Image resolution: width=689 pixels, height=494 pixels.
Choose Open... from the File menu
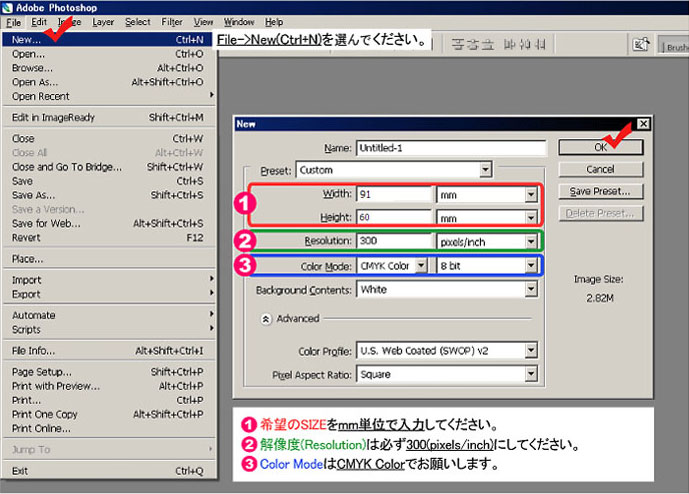click(x=108, y=54)
